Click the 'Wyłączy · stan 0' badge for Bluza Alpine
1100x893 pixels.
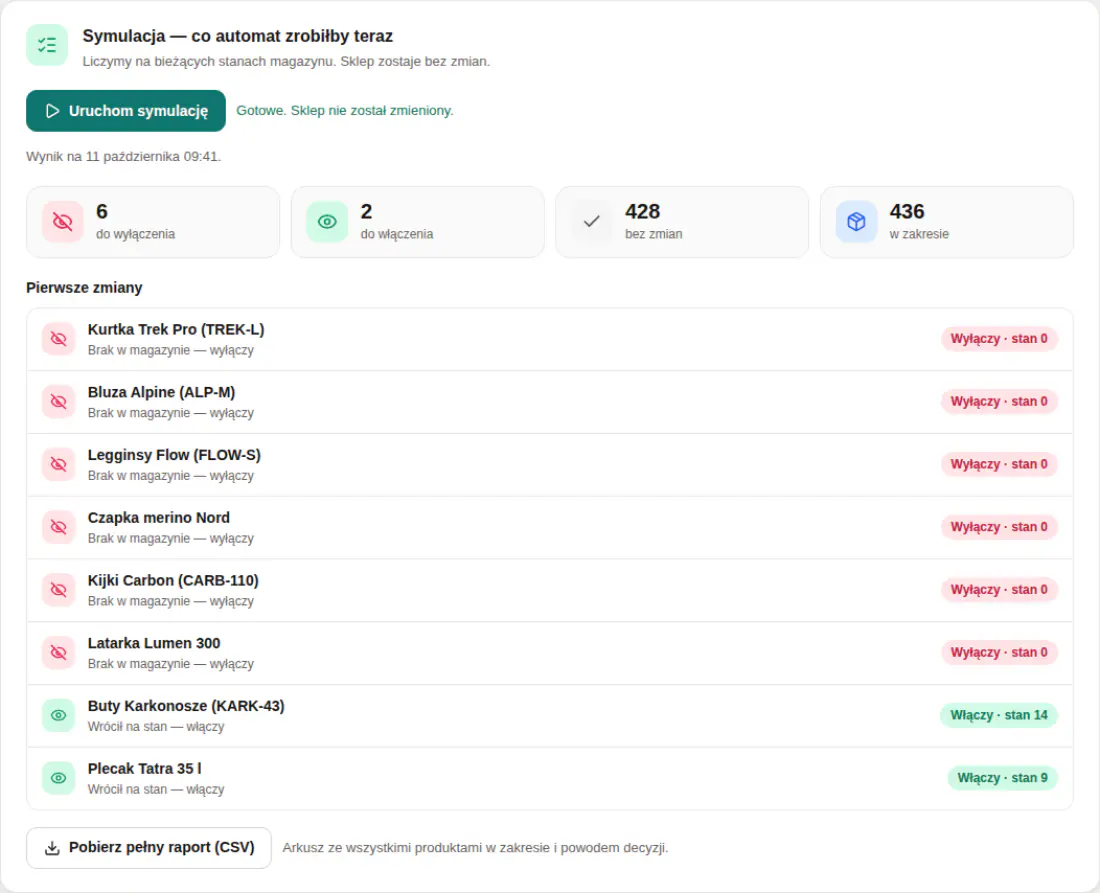click(x=999, y=401)
